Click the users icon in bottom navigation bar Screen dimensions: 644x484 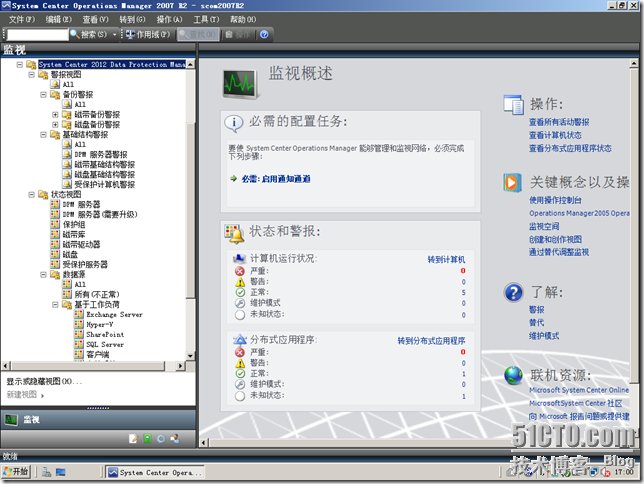tap(175, 439)
